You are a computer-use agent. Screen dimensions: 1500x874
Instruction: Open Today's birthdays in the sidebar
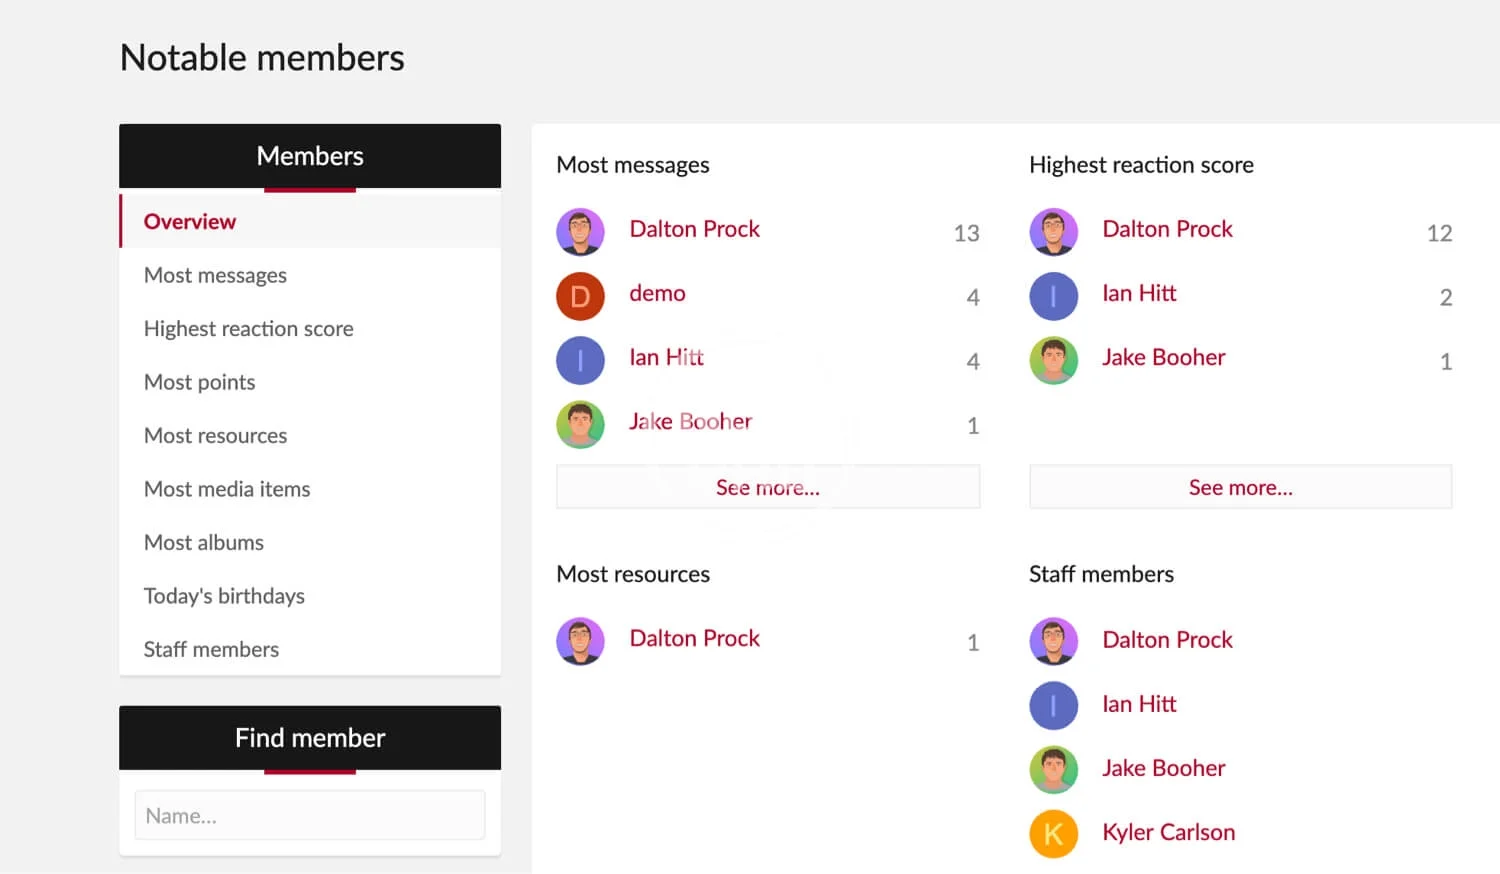tap(224, 596)
